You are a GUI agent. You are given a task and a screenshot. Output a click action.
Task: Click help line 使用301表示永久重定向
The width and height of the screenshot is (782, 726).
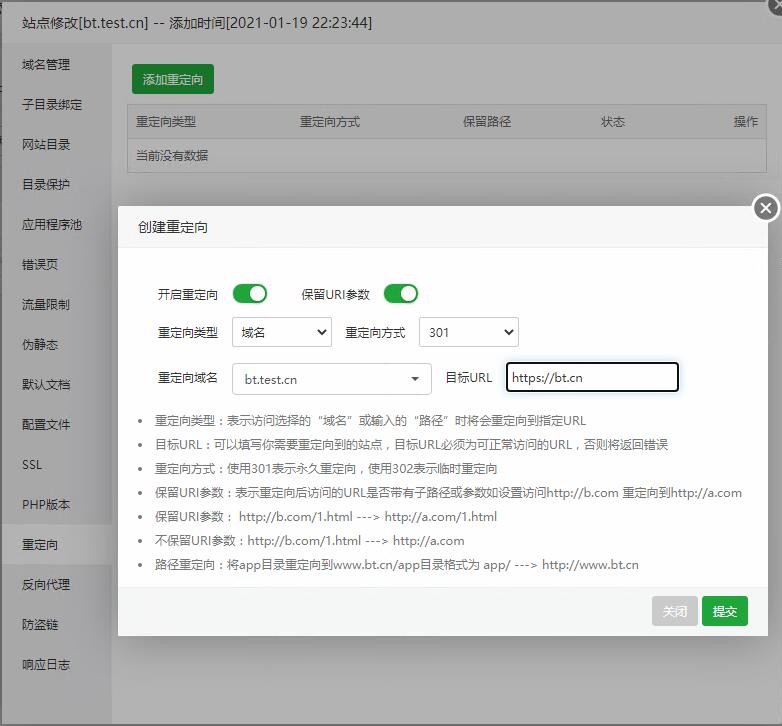326,469
